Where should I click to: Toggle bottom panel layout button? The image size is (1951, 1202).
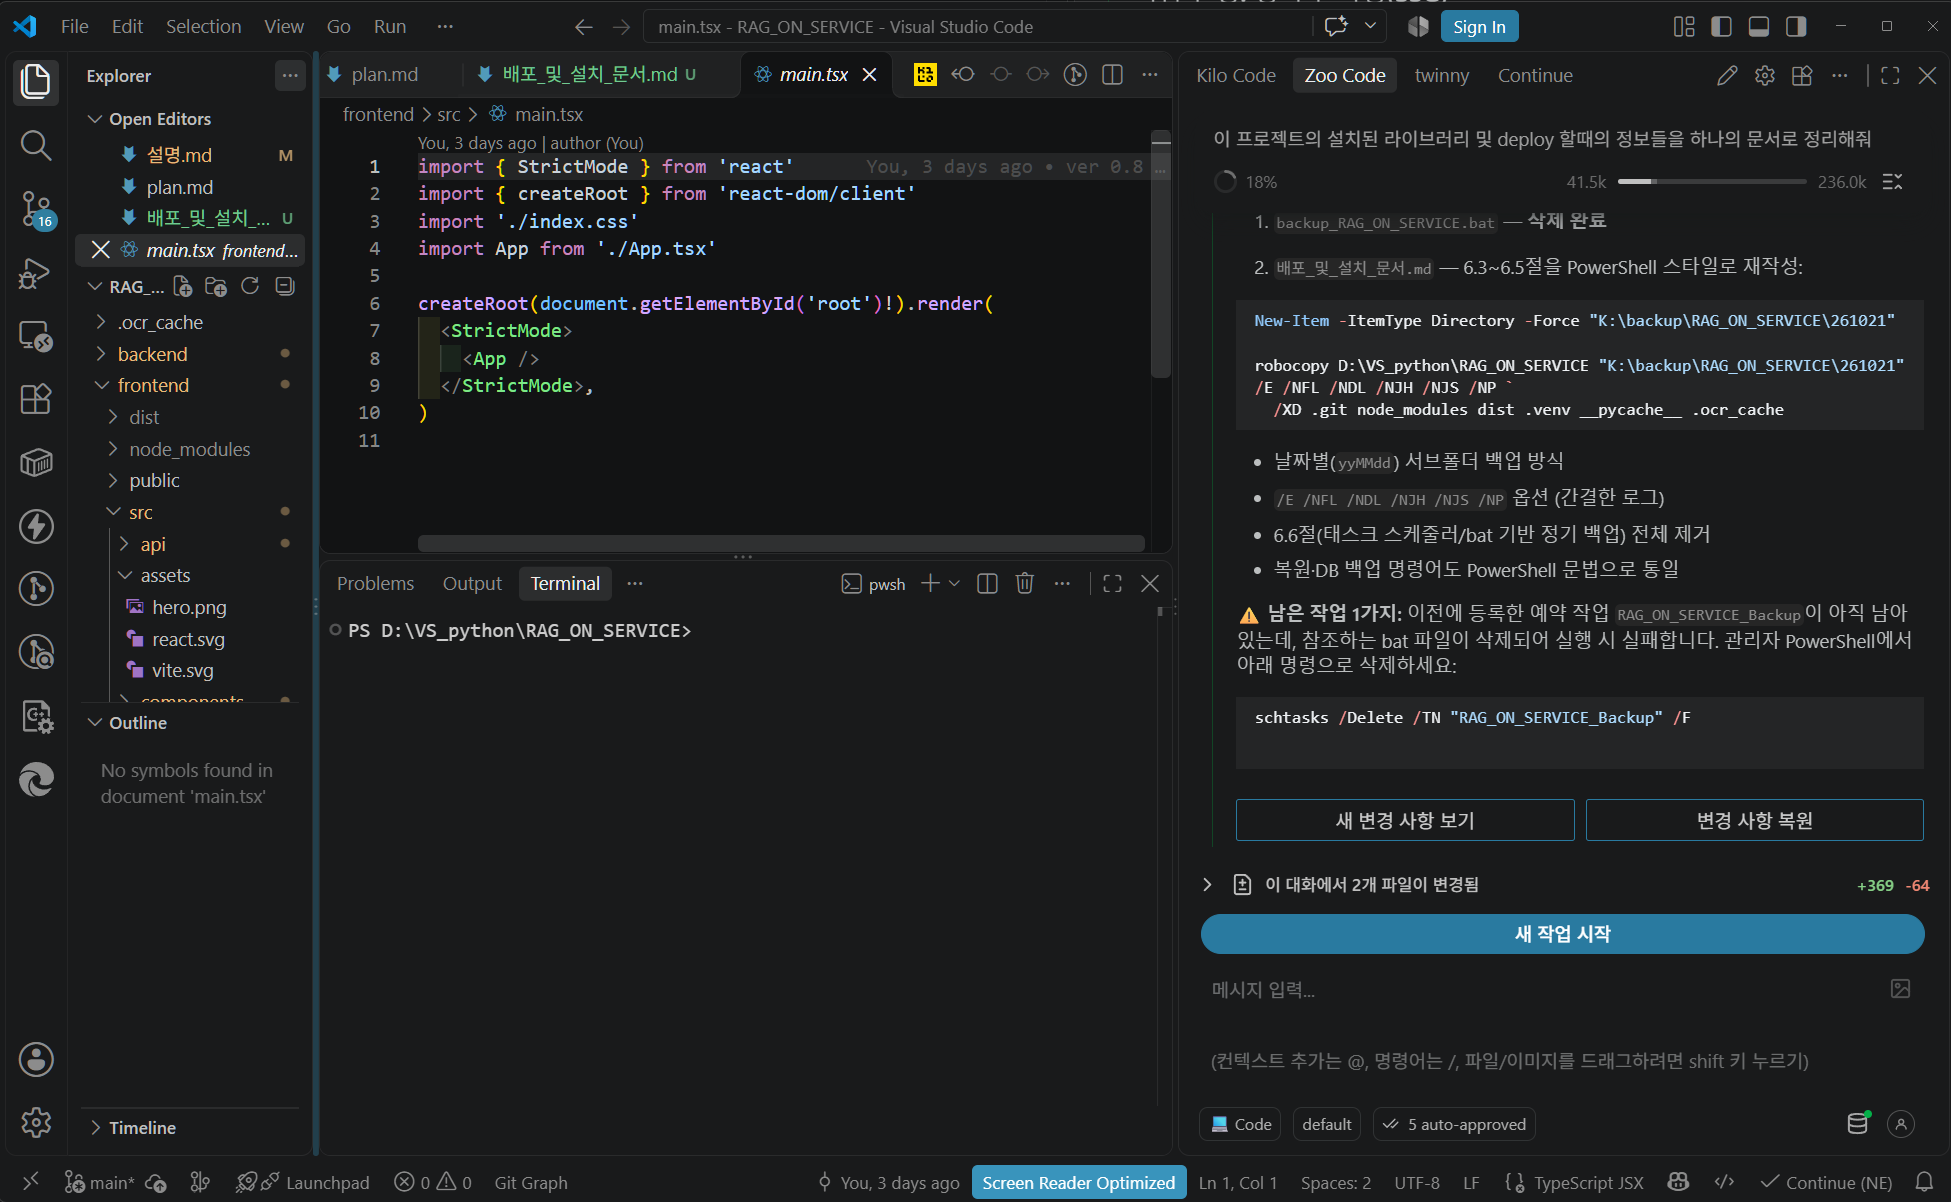click(1758, 27)
